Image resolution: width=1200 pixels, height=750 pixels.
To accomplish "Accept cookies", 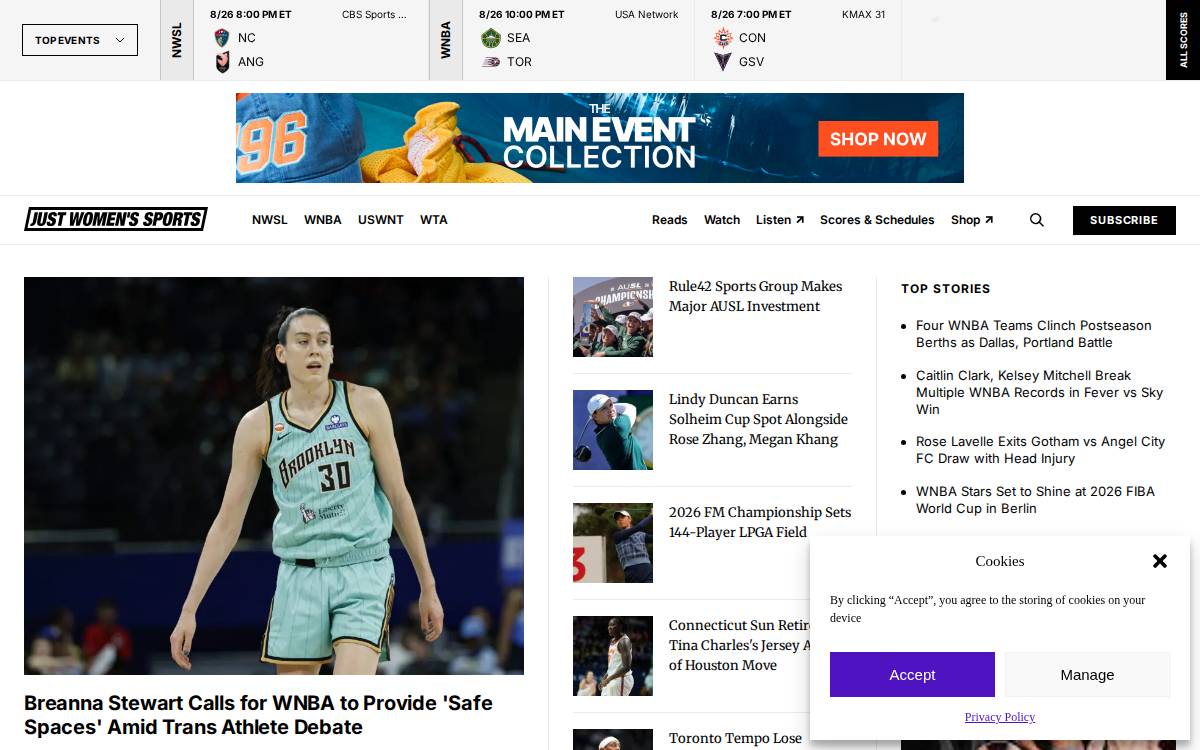I will (x=912, y=675).
